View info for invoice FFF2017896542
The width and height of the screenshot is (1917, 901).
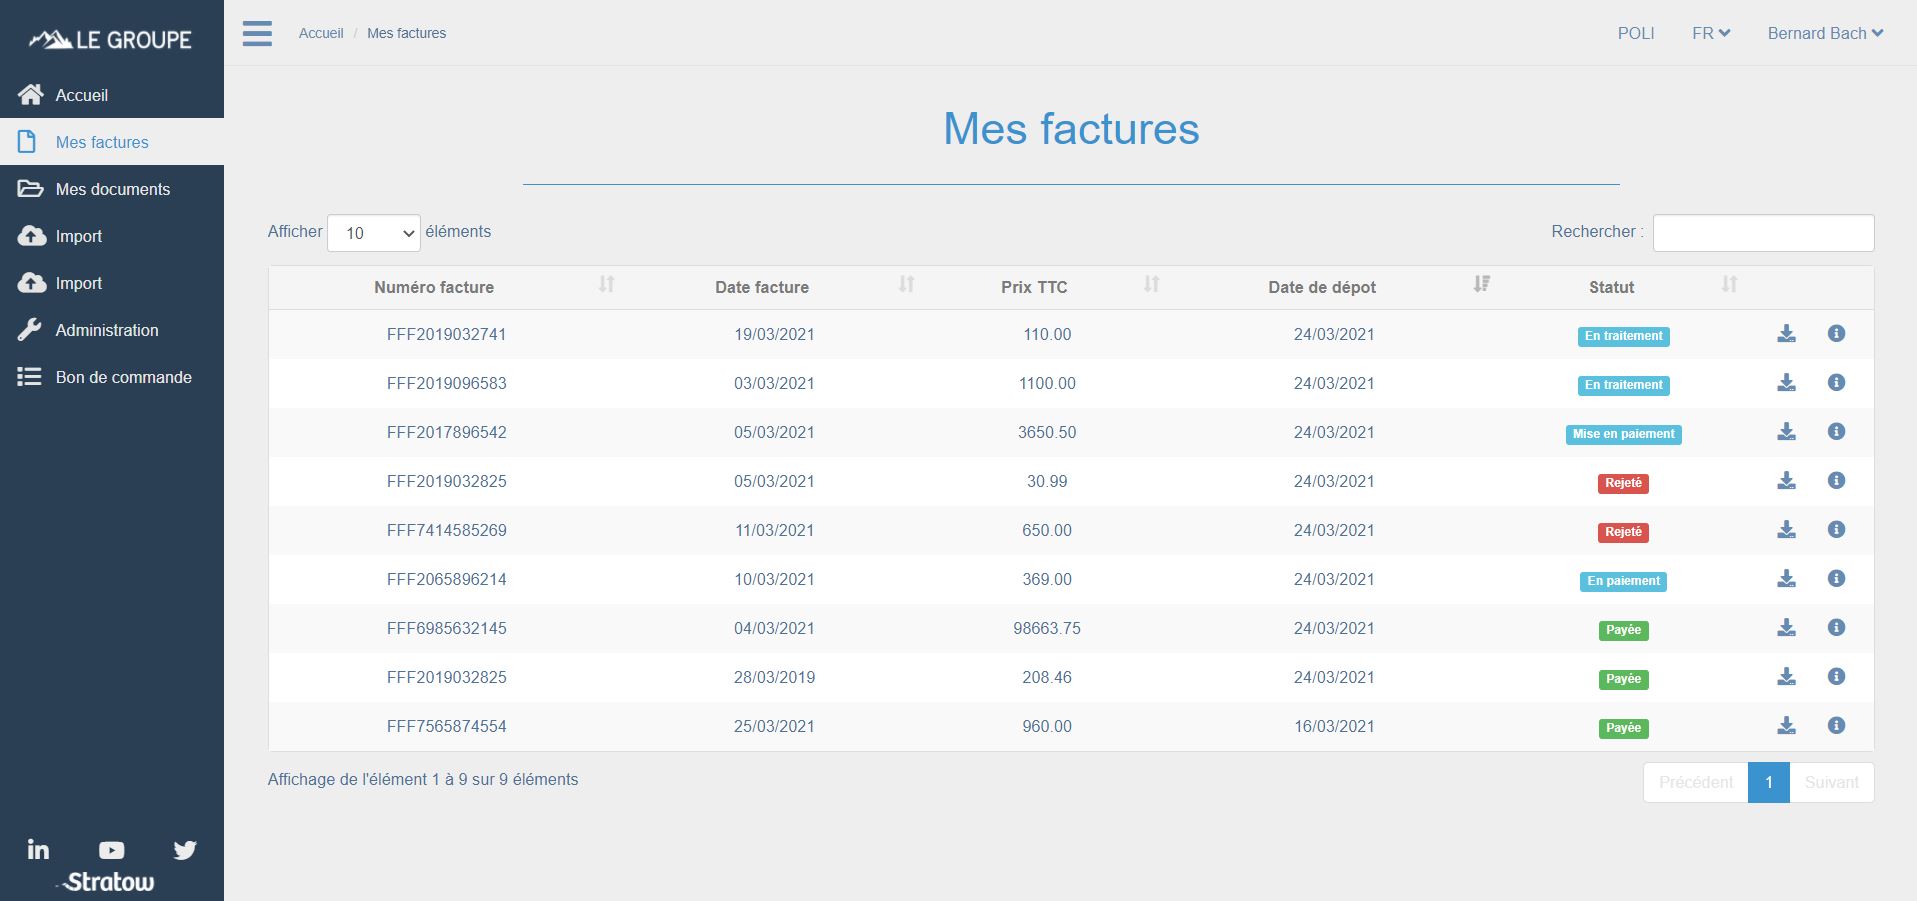pos(1836,432)
